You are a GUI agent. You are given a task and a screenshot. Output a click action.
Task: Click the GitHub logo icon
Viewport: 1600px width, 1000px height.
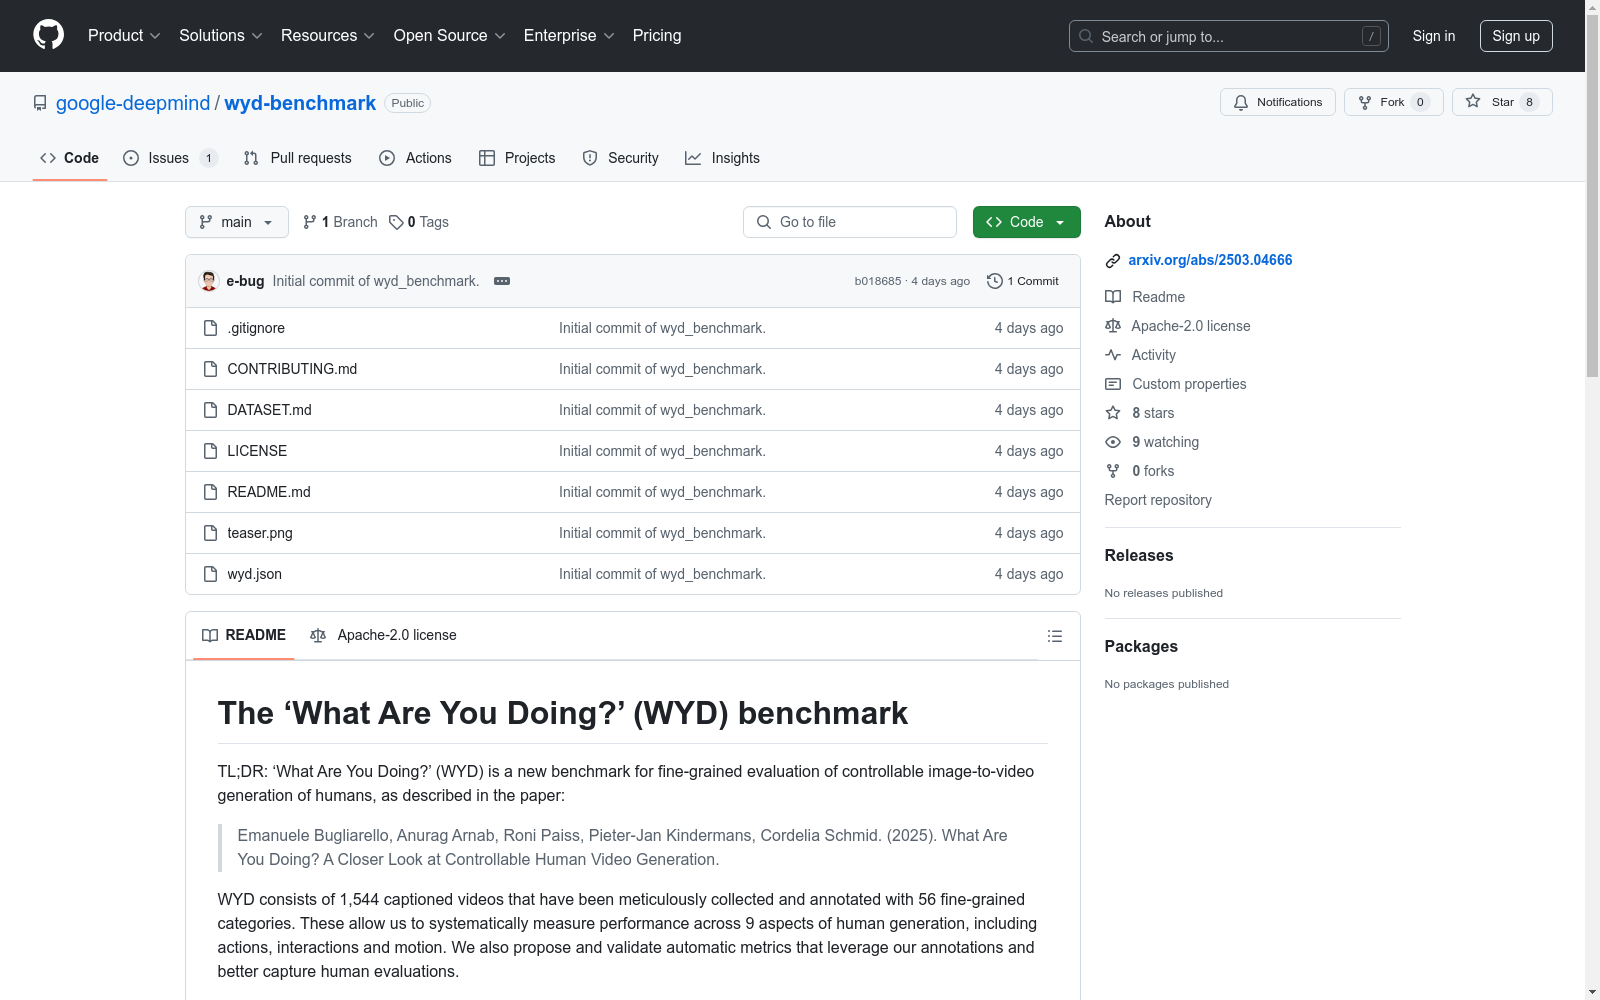pos(48,35)
